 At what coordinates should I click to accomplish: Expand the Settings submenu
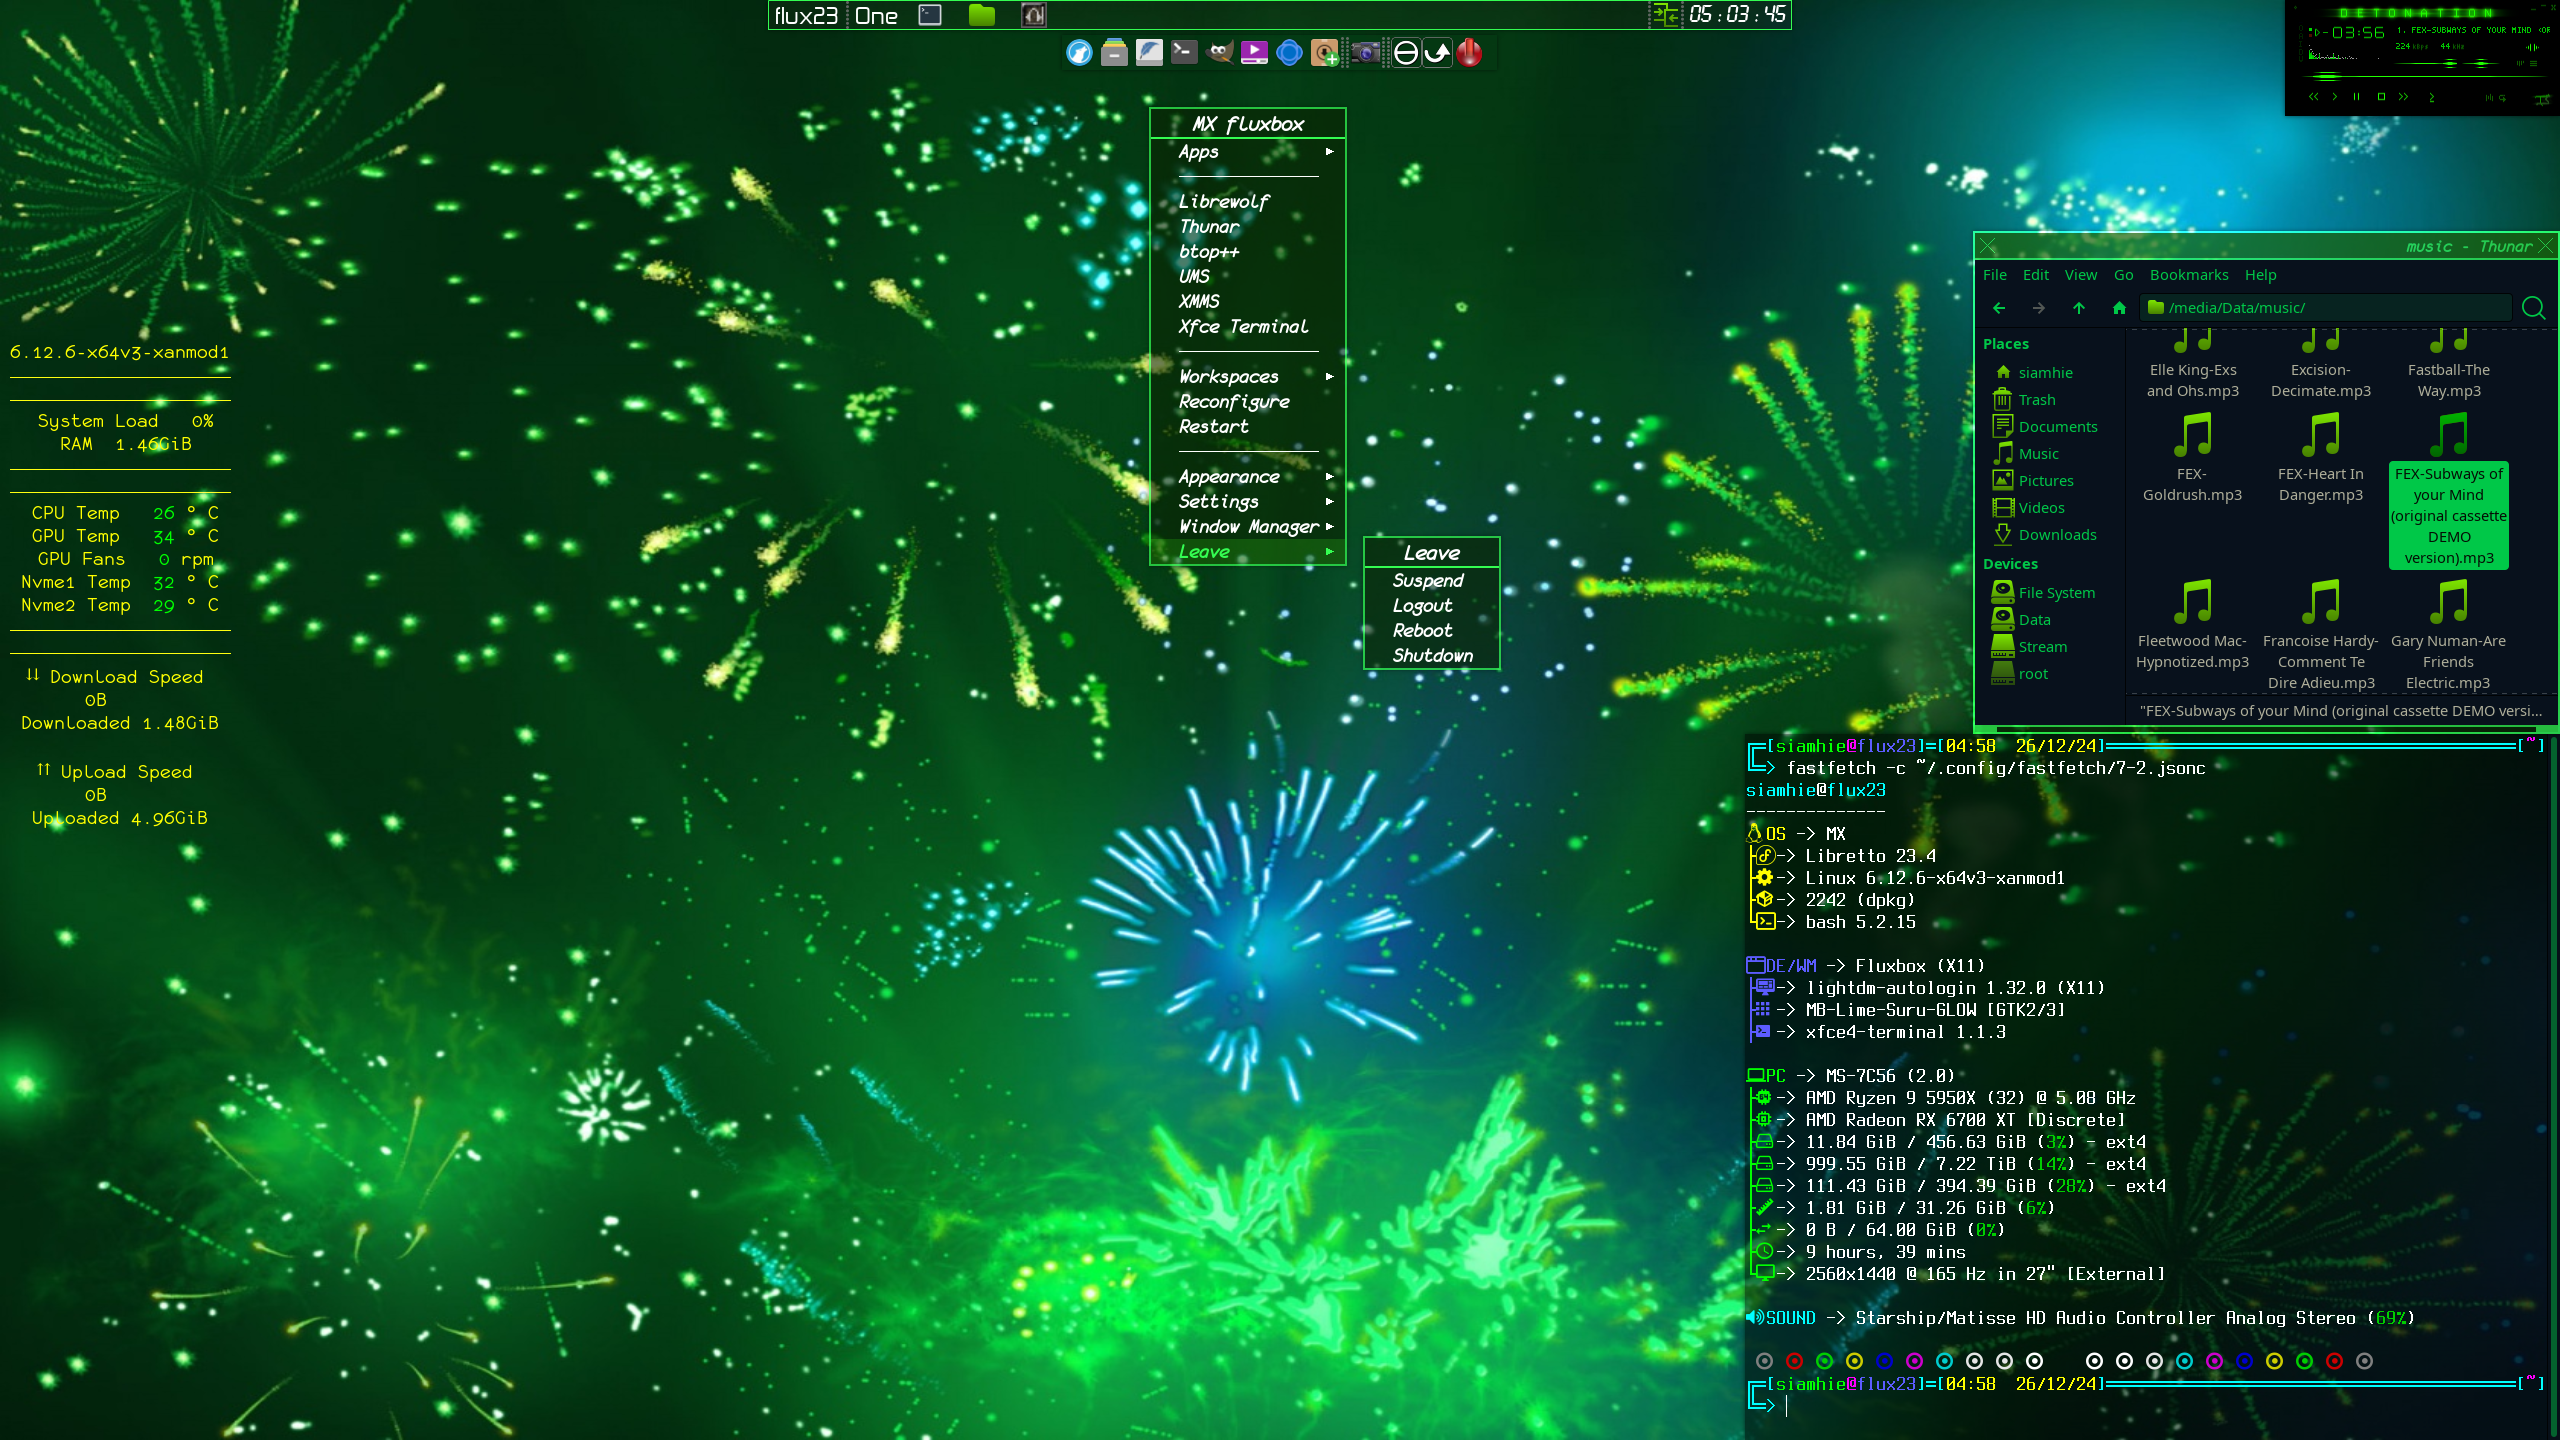(x=1248, y=502)
